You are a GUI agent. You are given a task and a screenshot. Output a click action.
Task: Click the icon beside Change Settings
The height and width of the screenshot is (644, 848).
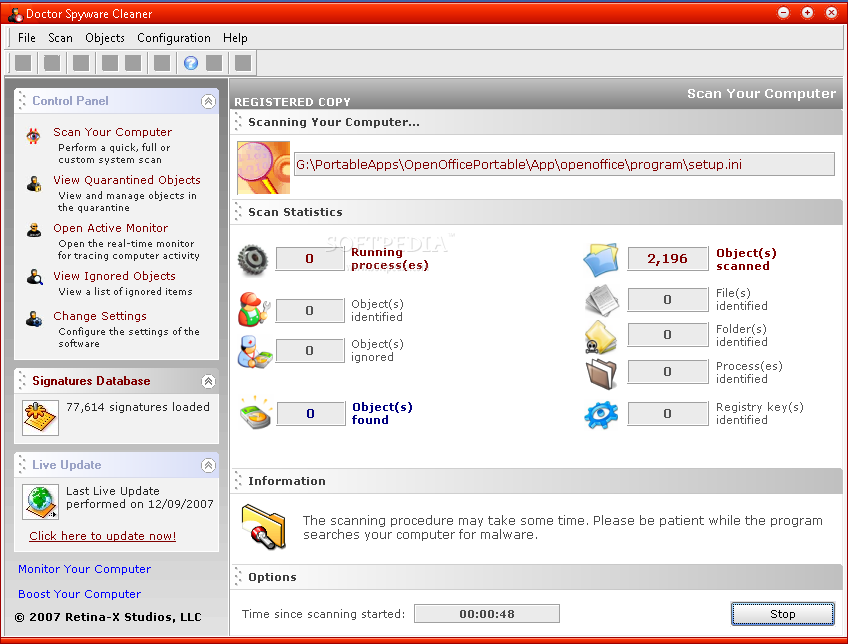34,319
